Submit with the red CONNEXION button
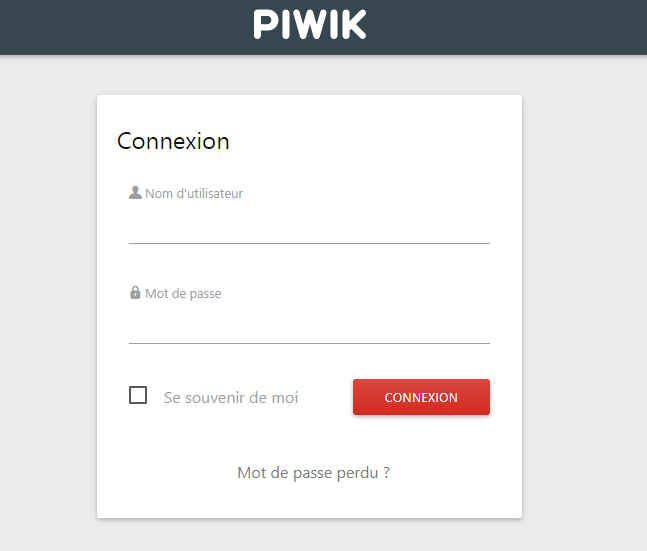This screenshot has height=551, width=647. [421, 397]
